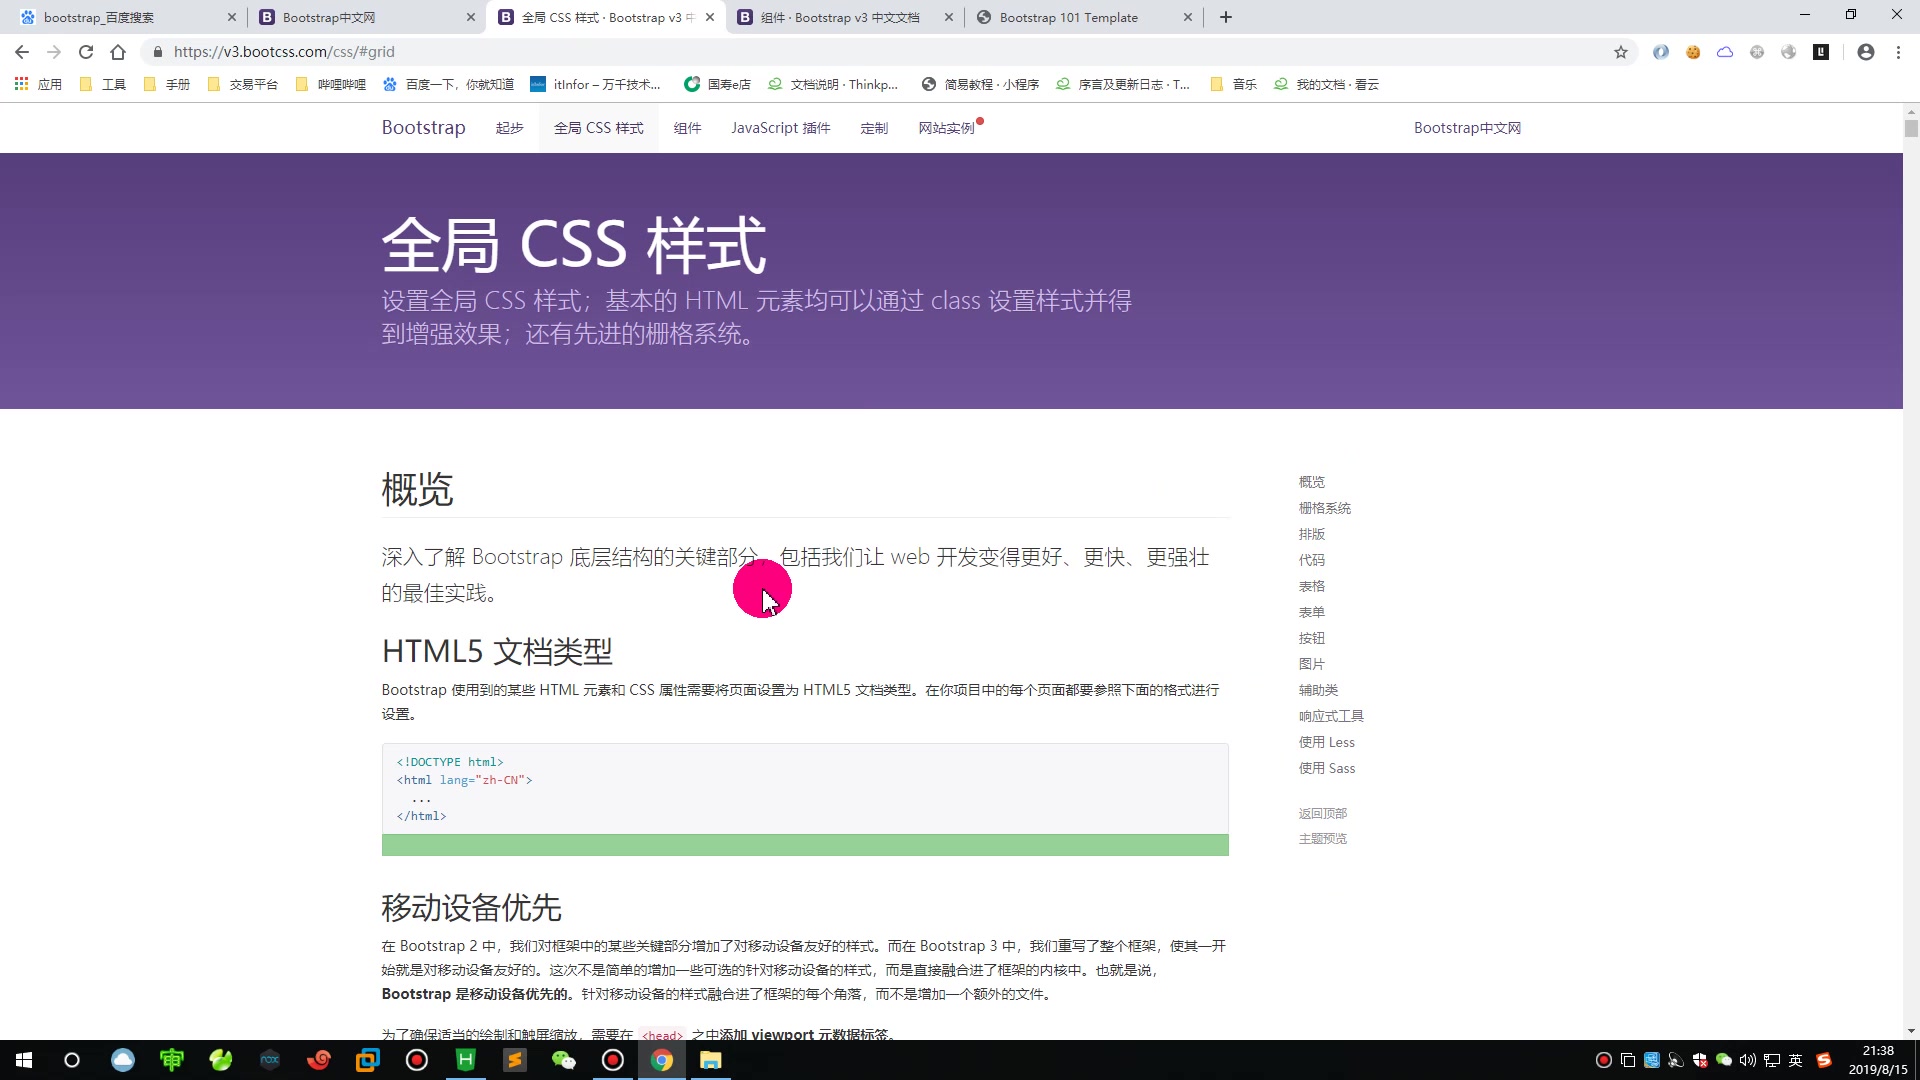Image resolution: width=1920 pixels, height=1080 pixels.
Task: Open the 组件 nav item
Action: pyautogui.click(x=687, y=128)
